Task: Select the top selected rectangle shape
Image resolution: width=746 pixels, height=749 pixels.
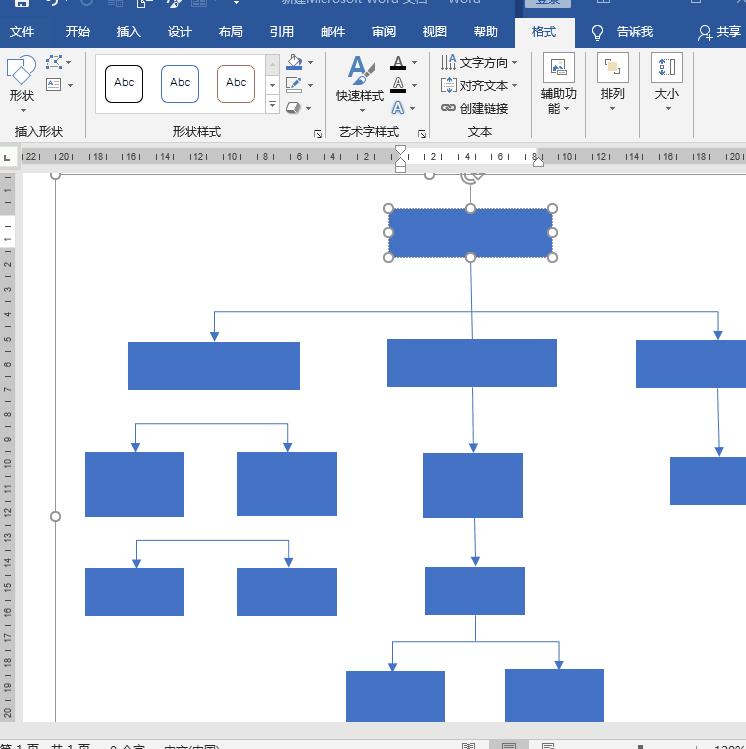Action: point(470,233)
